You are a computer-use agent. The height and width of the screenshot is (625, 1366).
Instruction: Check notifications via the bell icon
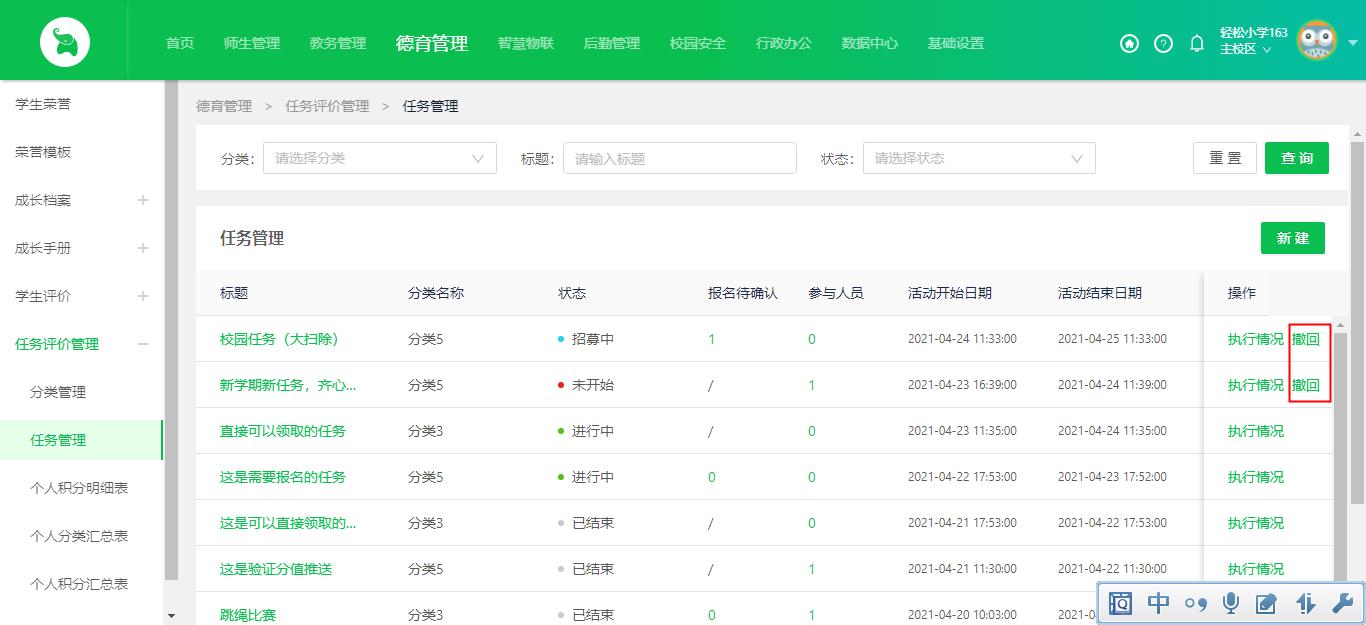(x=1196, y=44)
